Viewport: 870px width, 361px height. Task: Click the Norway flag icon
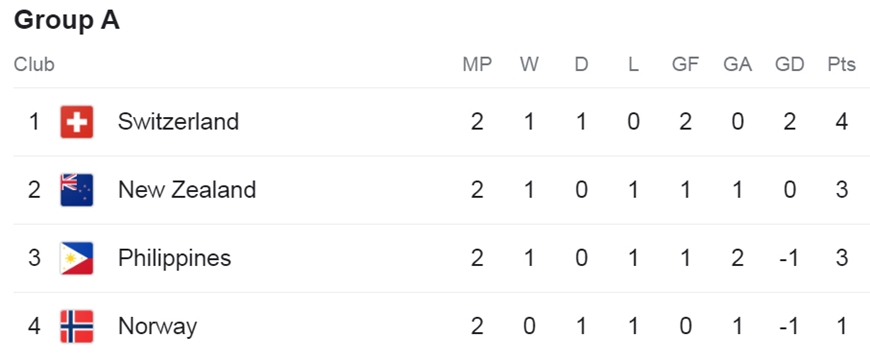tap(77, 326)
